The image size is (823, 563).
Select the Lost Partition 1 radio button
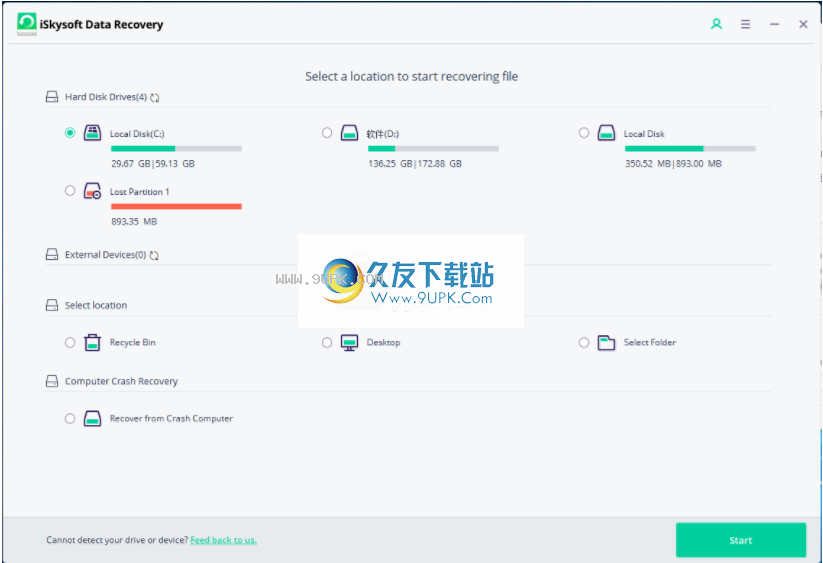(70, 190)
